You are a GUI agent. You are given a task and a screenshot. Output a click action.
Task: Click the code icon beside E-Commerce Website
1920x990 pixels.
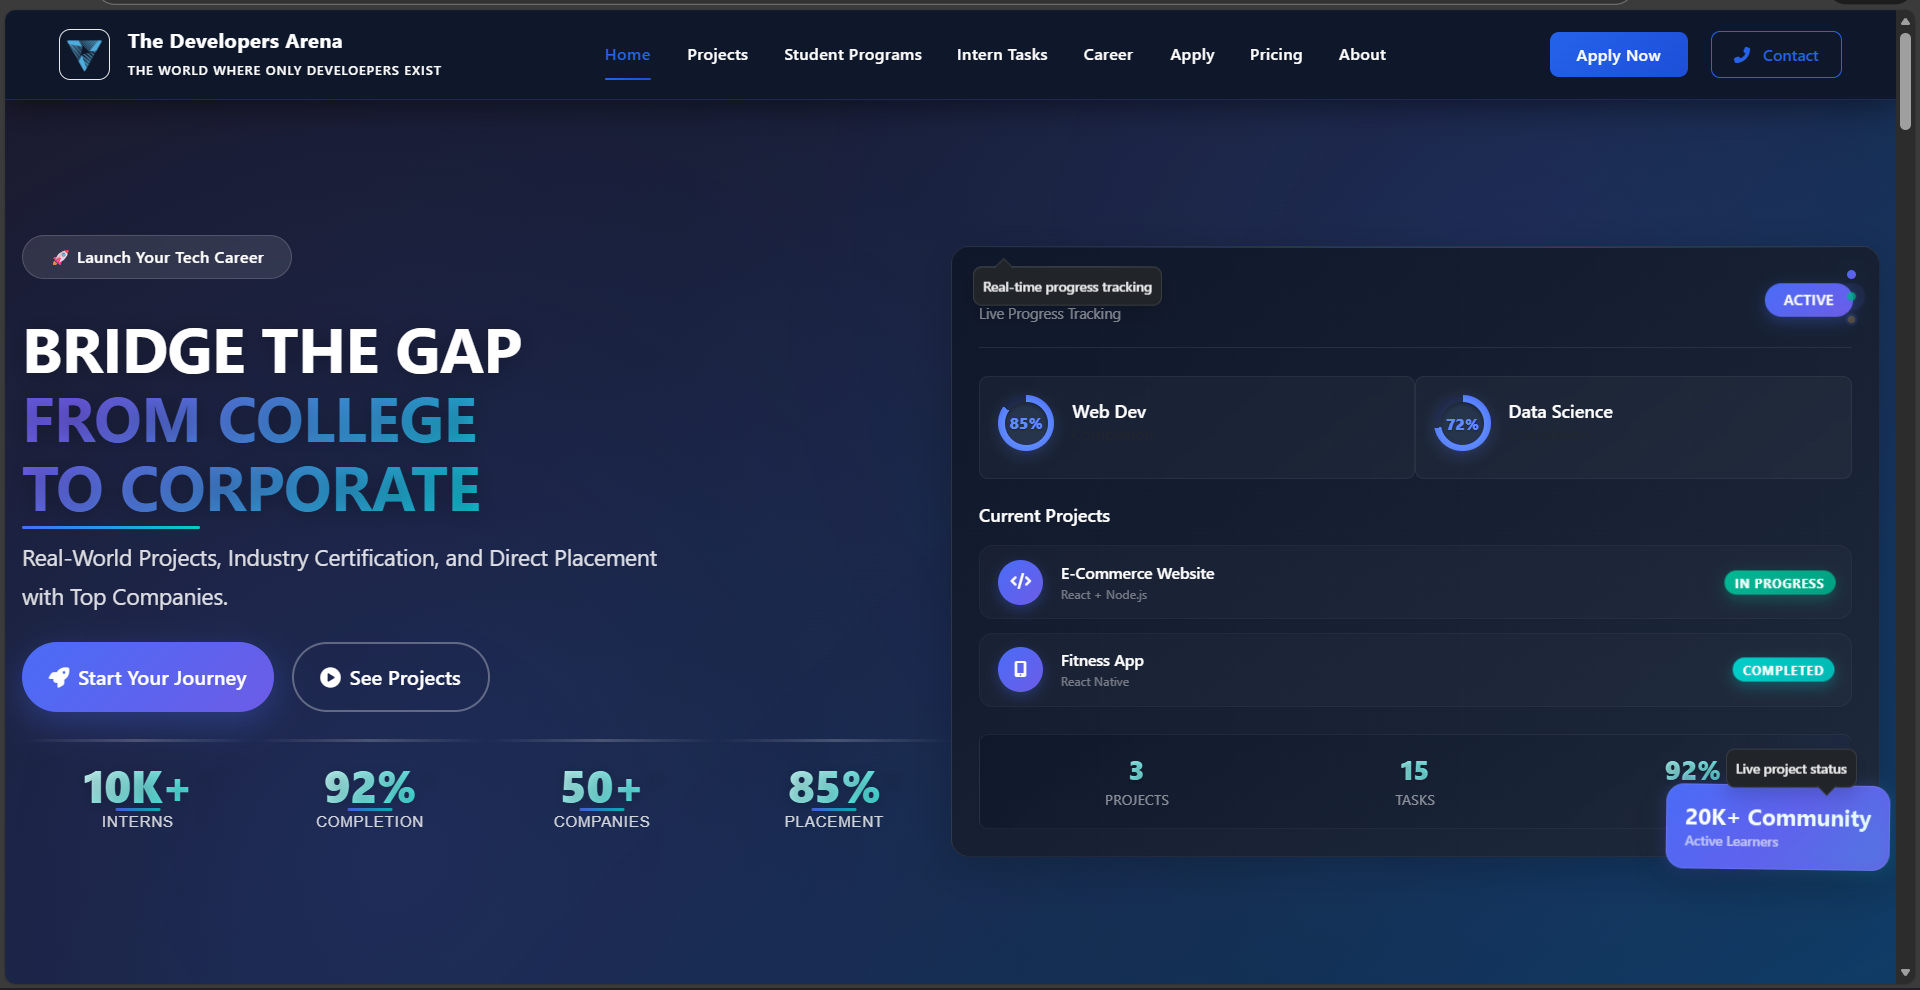click(1020, 582)
